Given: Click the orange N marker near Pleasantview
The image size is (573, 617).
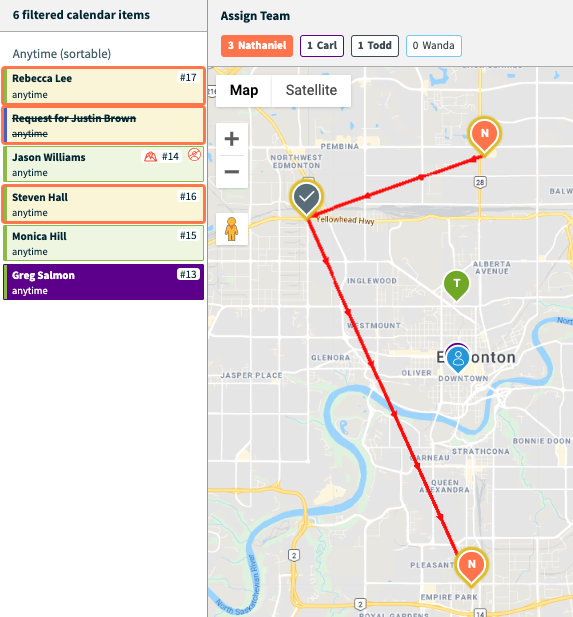Looking at the screenshot, I should coord(471,566).
